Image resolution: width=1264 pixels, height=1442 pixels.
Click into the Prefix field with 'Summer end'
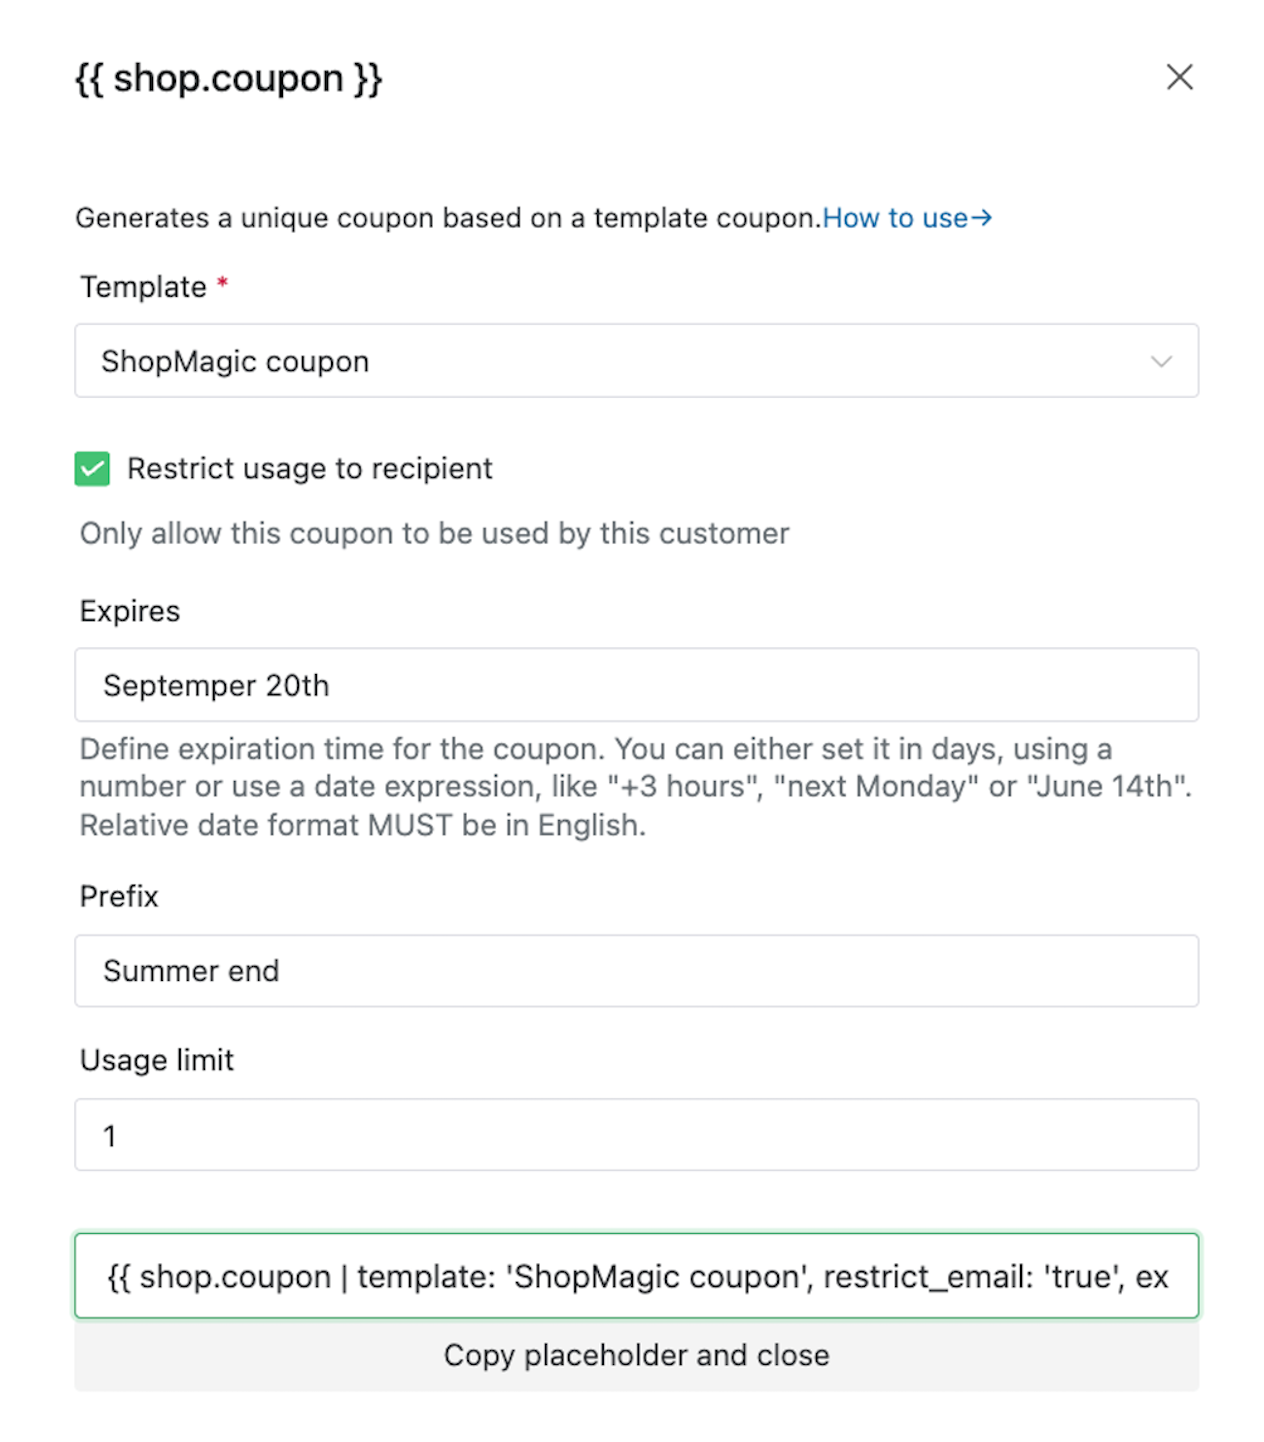636,971
